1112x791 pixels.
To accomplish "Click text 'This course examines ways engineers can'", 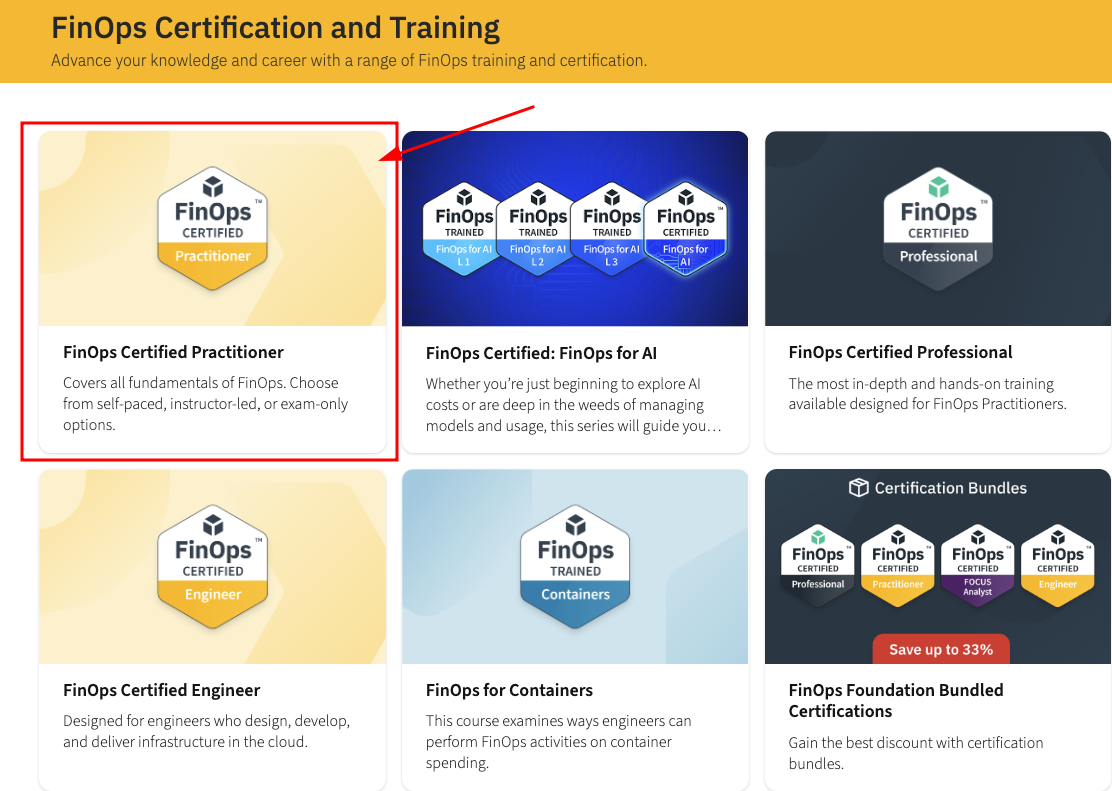I will (558, 721).
